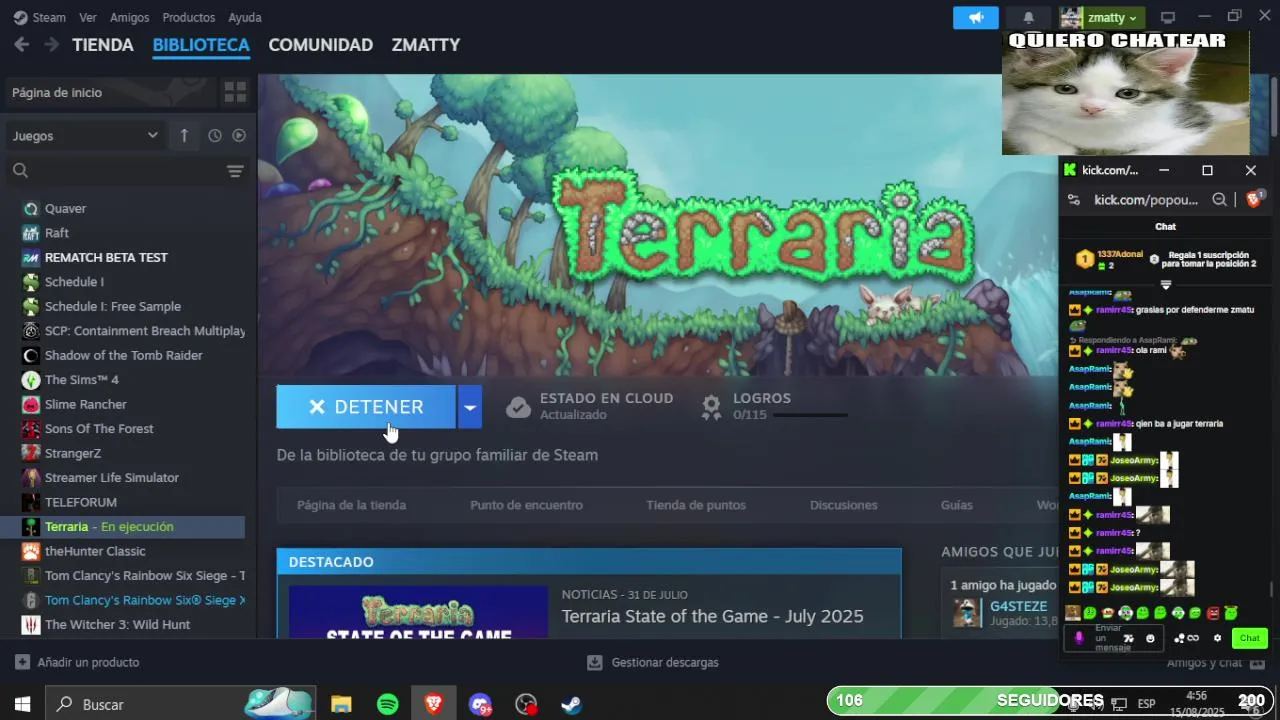Open Steam announcements megaphone button

point(976,17)
